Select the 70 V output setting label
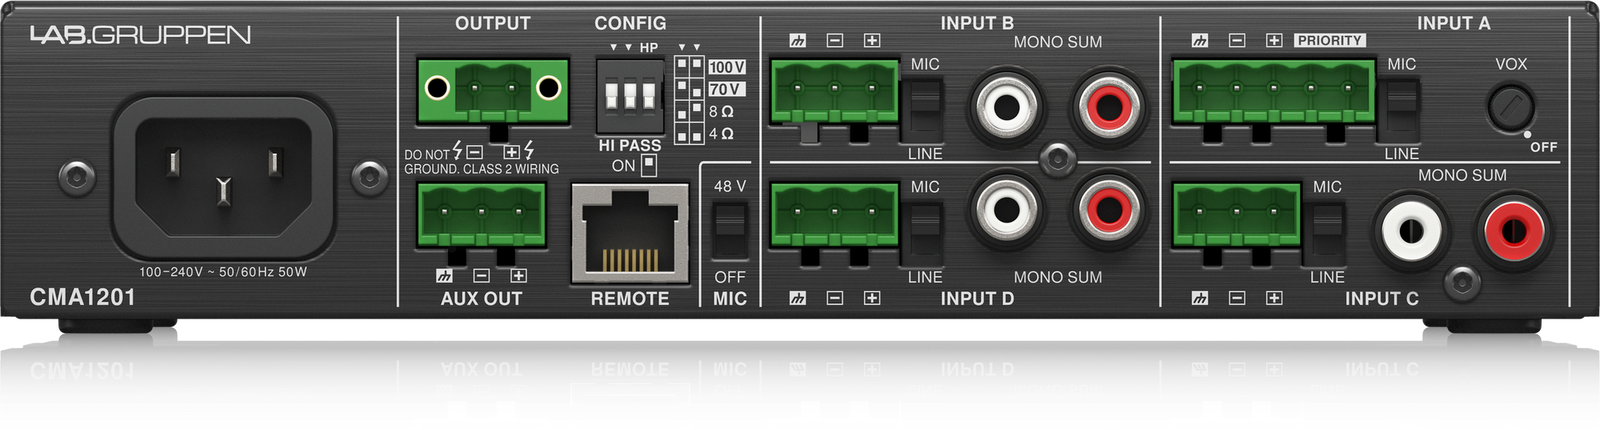 pyautogui.click(x=726, y=89)
